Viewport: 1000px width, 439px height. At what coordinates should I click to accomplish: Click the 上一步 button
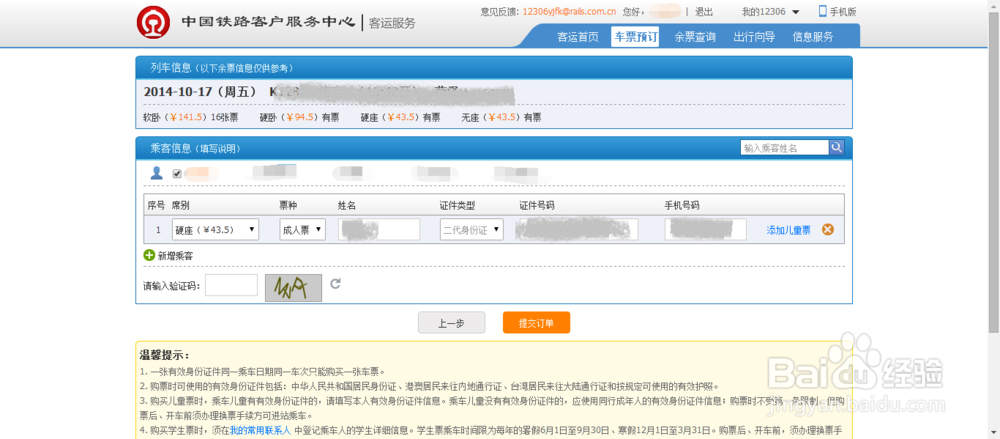tap(452, 323)
